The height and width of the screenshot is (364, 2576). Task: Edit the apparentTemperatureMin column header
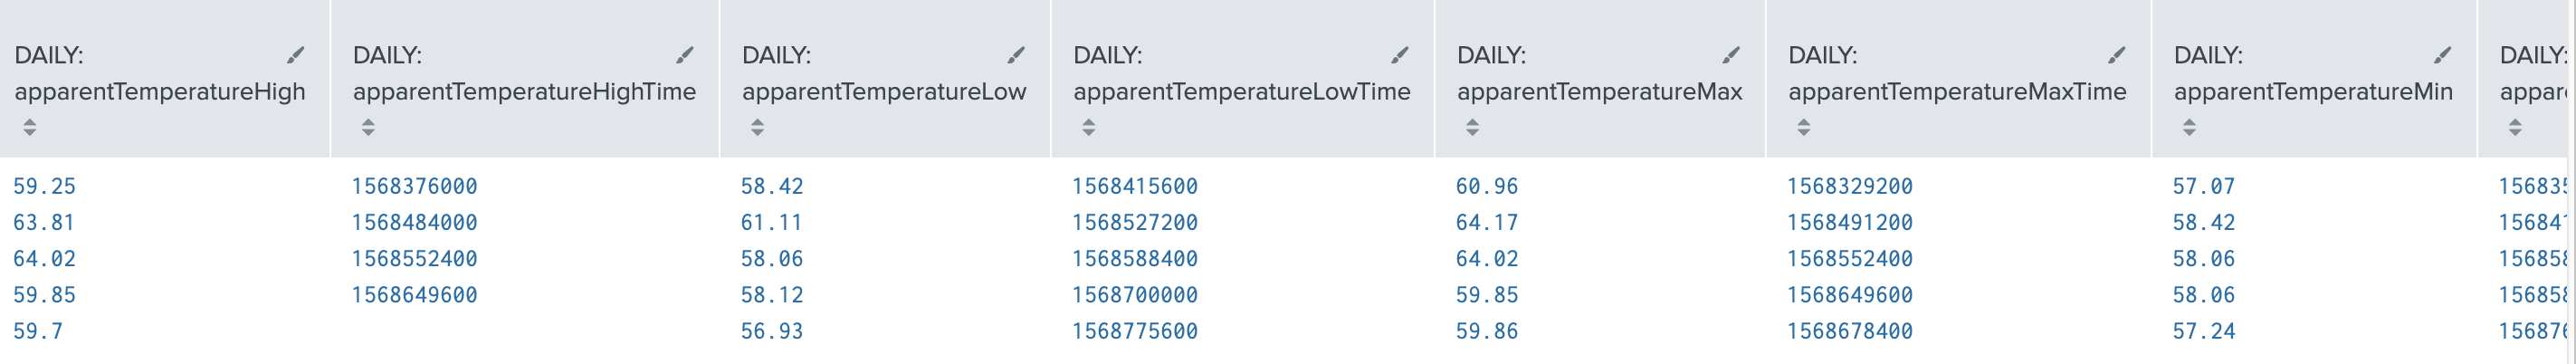(2442, 55)
